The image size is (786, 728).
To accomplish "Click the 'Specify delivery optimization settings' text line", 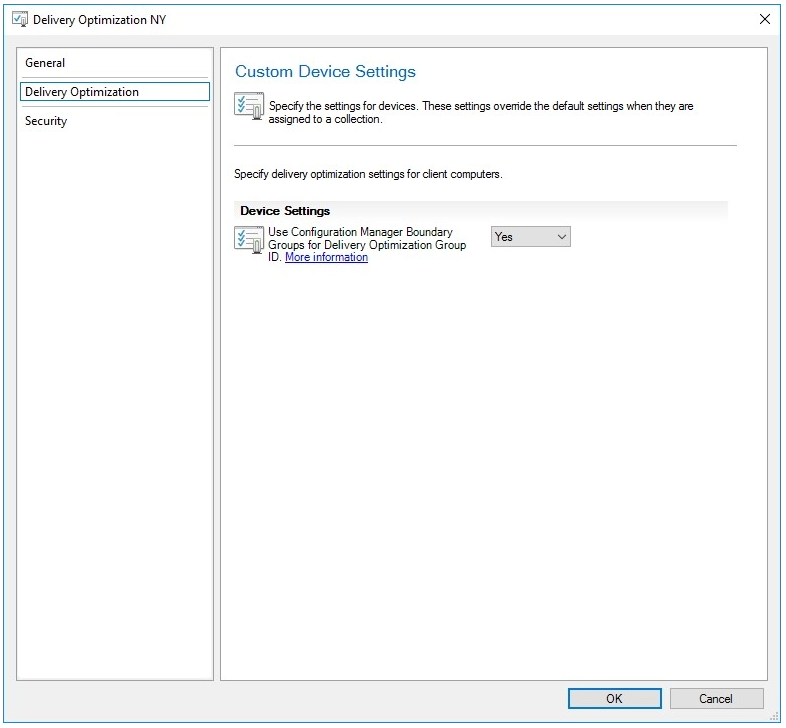I will (368, 174).
